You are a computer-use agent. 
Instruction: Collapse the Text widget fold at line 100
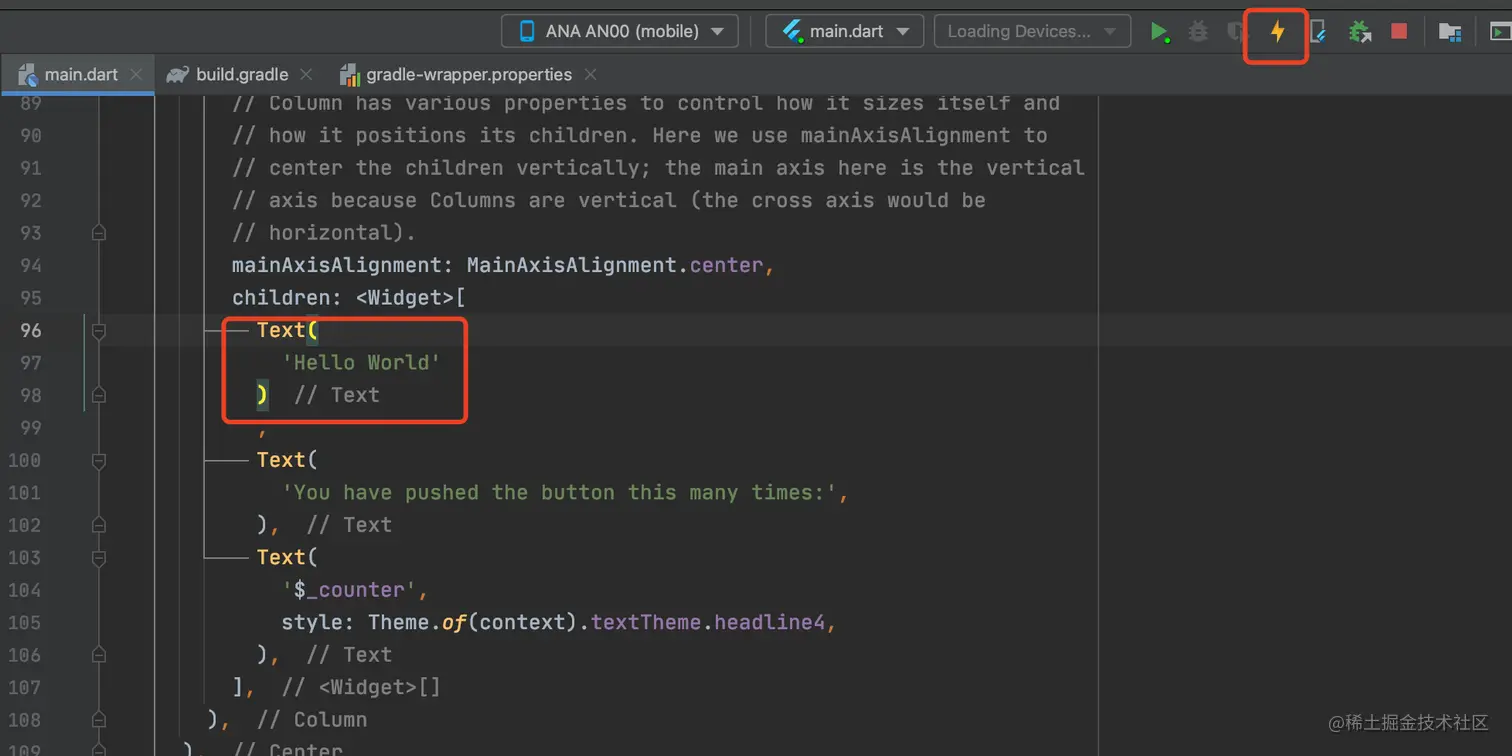(x=98, y=460)
